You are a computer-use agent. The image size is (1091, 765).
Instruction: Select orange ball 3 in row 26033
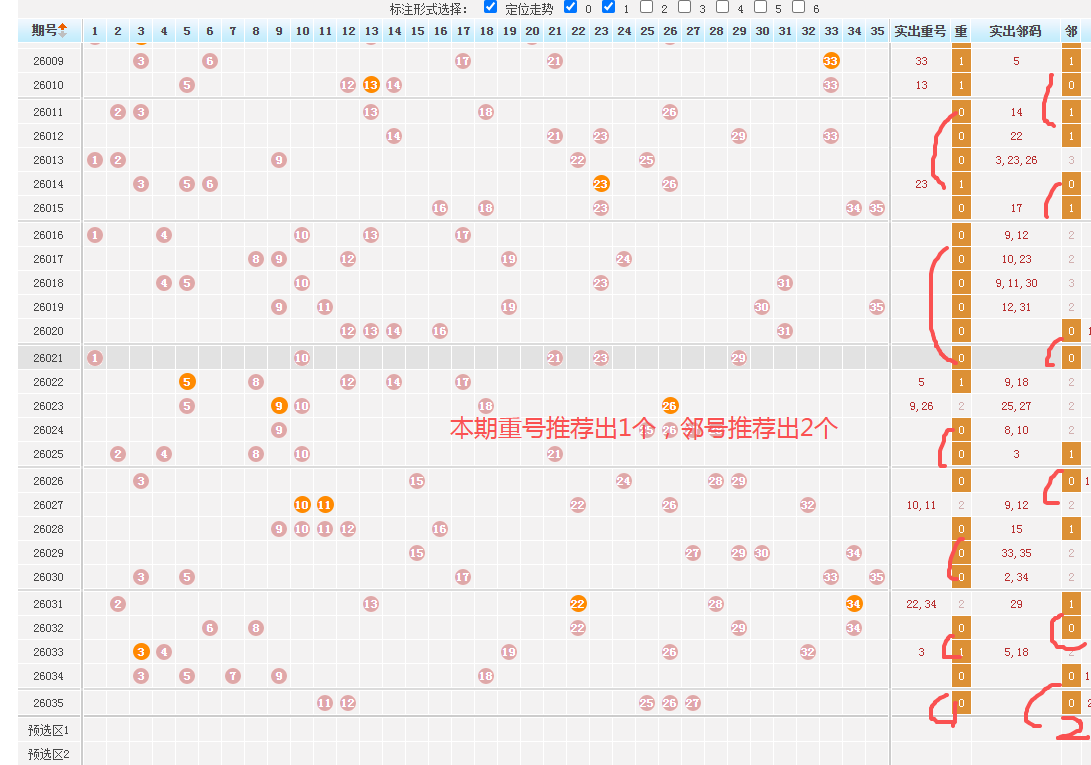click(x=141, y=651)
